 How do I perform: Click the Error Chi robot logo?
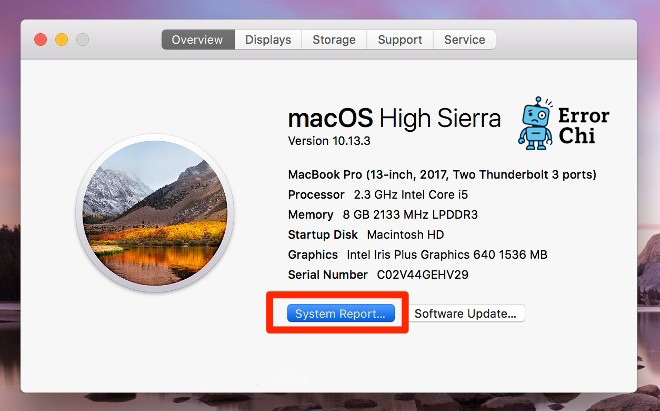point(535,124)
